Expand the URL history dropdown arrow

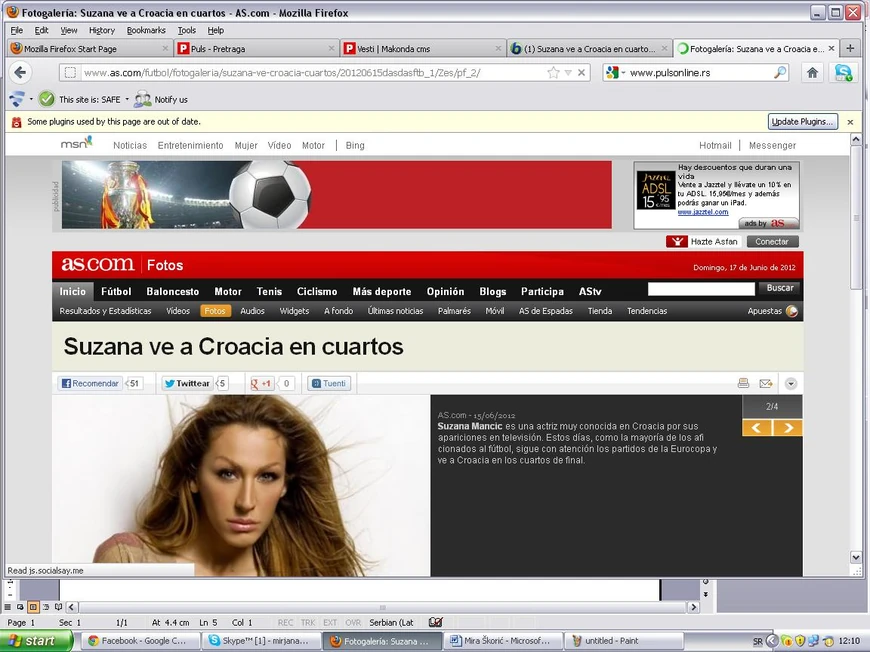pyautogui.click(x=568, y=73)
